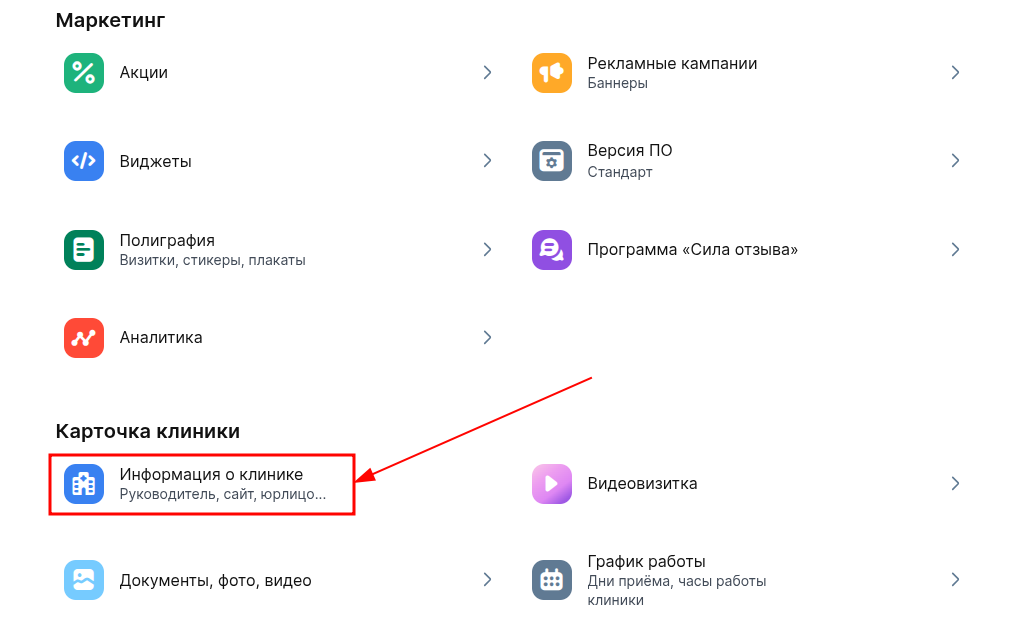Click the blue building Информация о клинике icon

pyautogui.click(x=84, y=484)
